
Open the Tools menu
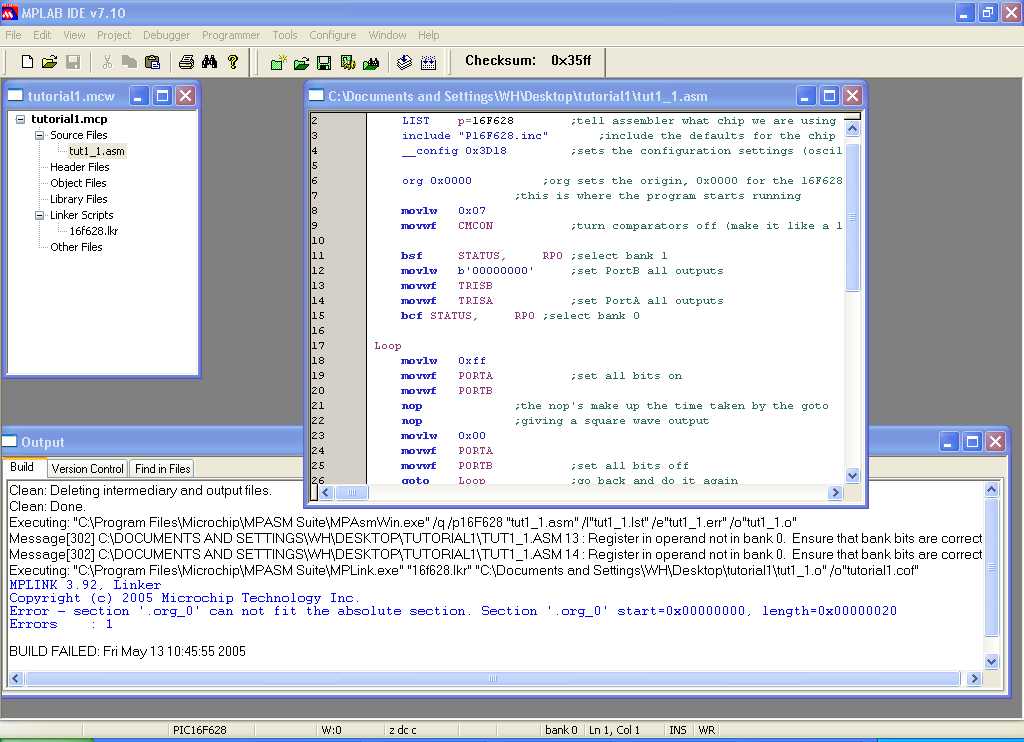pos(285,35)
